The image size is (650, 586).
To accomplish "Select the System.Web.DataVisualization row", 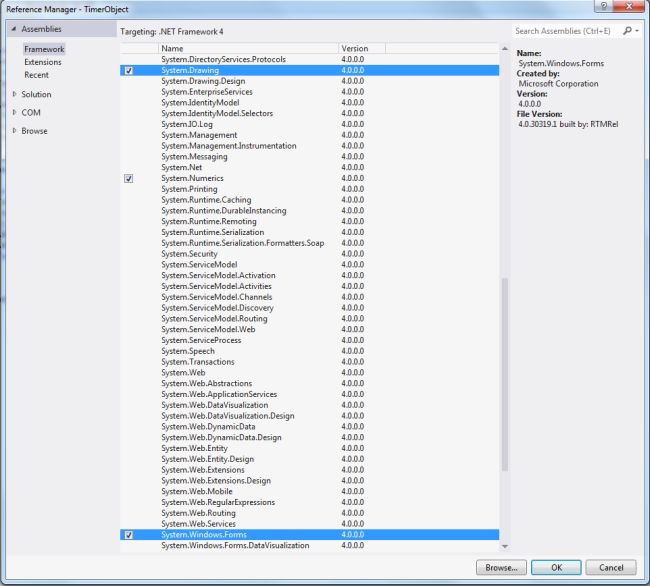I will point(310,405).
